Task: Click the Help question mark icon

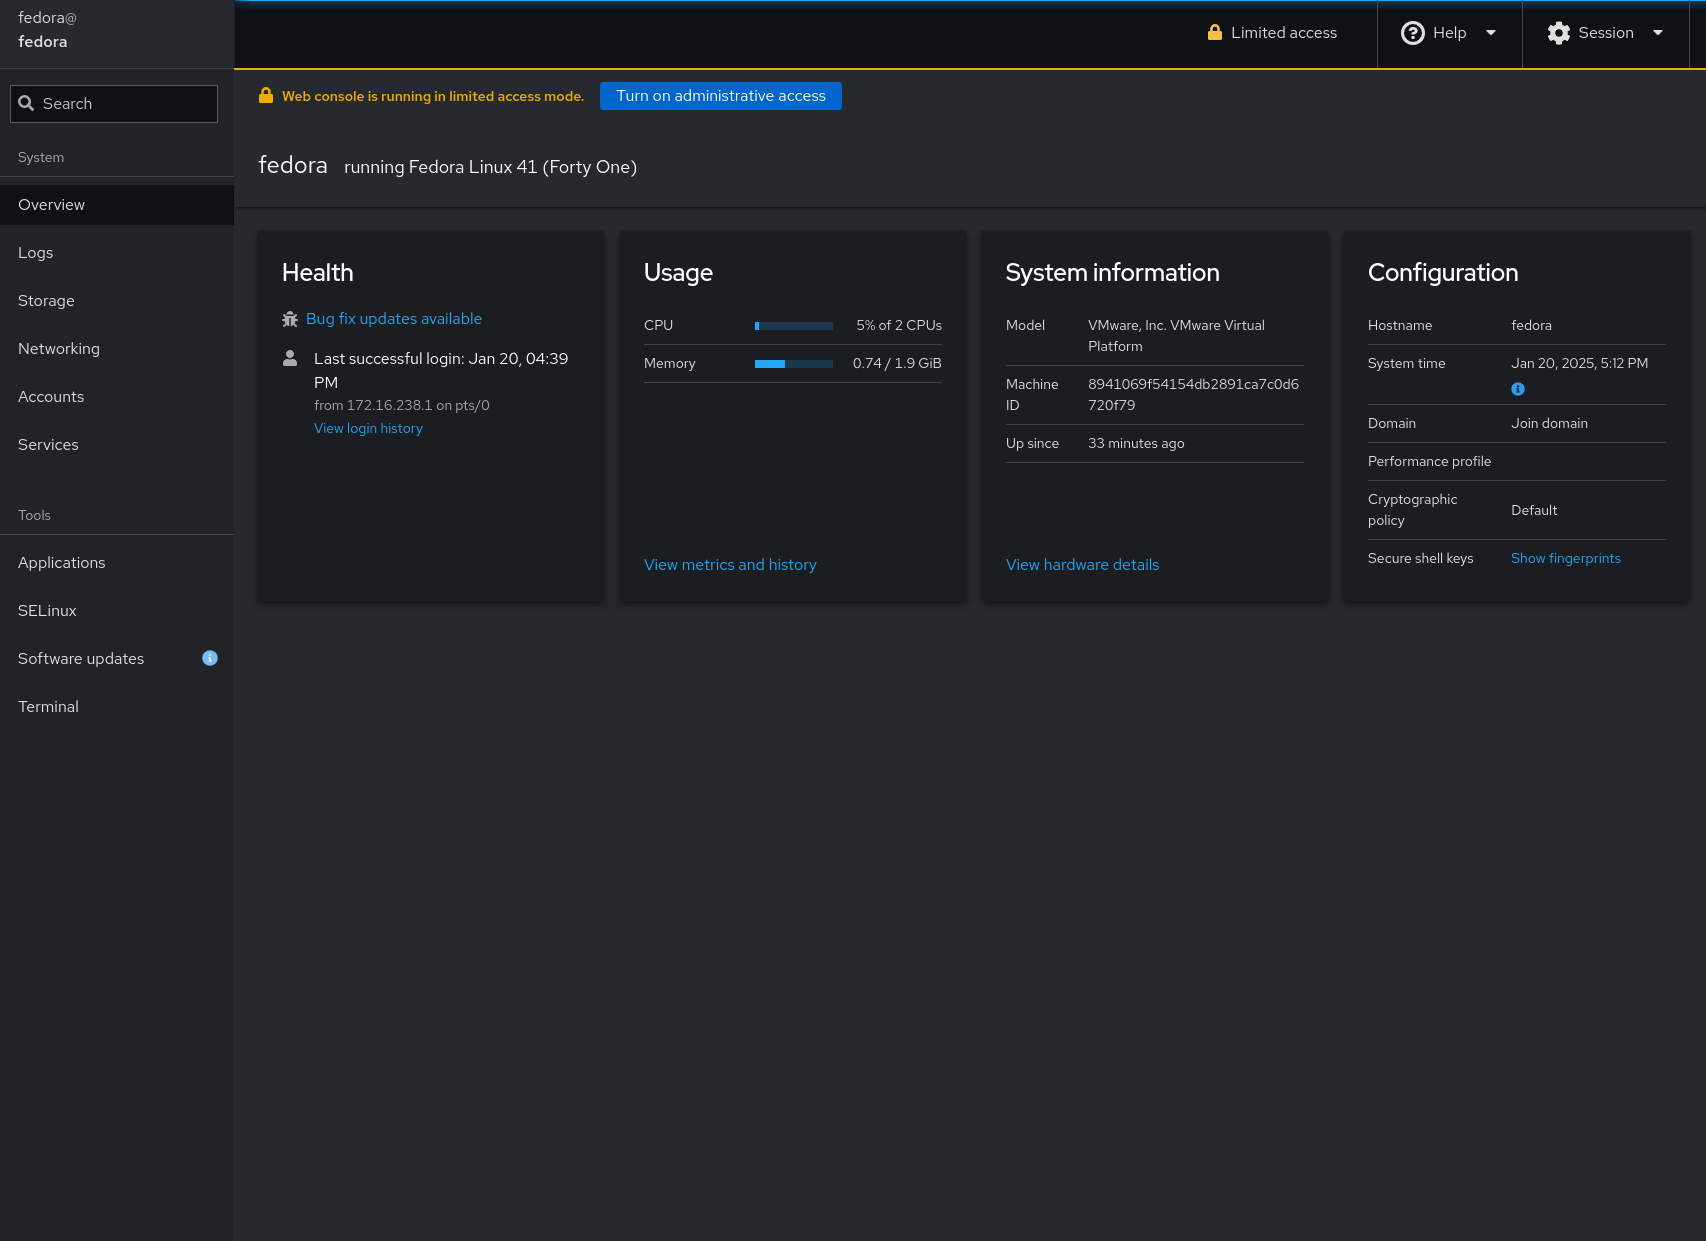Action: (x=1412, y=33)
